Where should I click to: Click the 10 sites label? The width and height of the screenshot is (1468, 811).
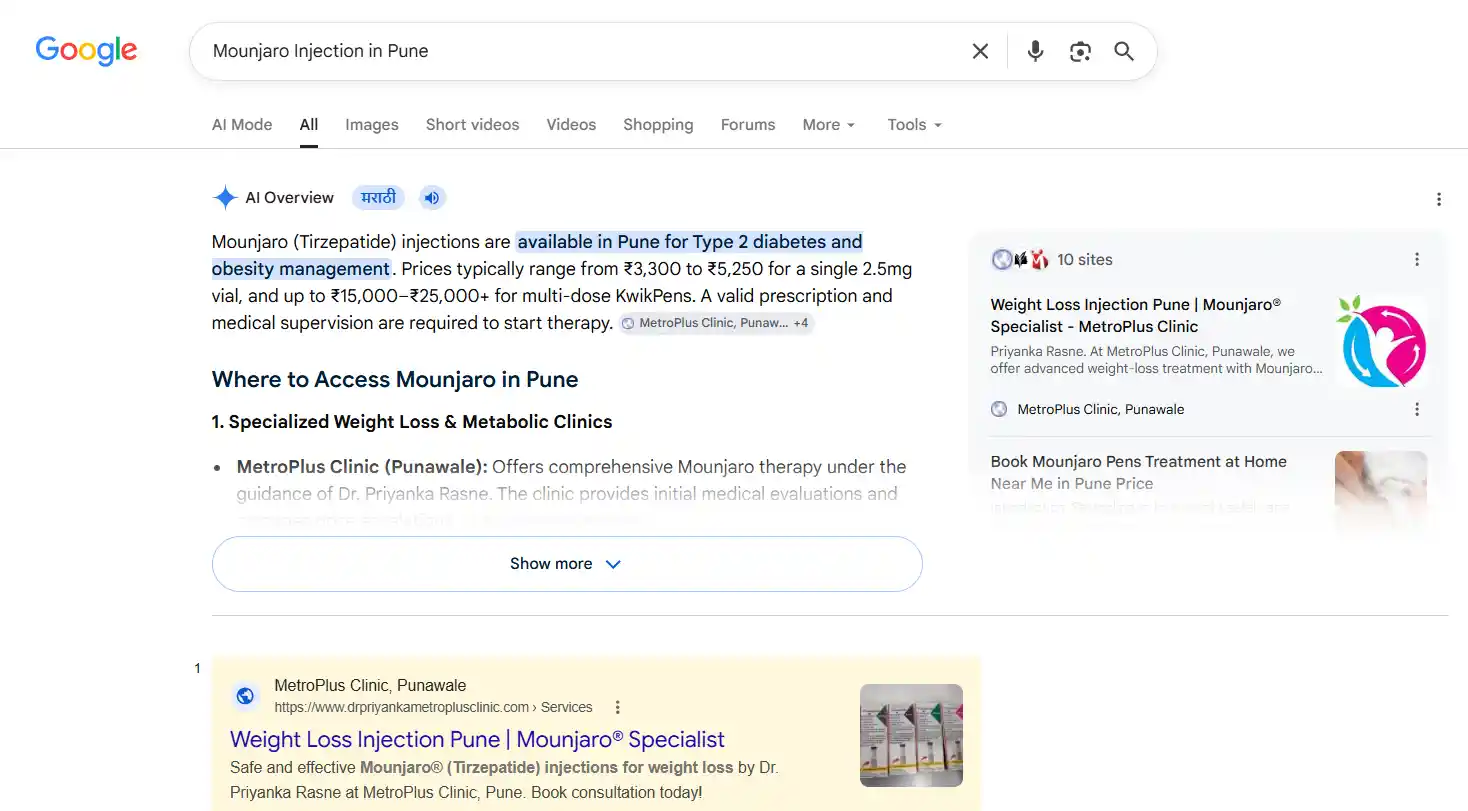pyautogui.click(x=1085, y=259)
